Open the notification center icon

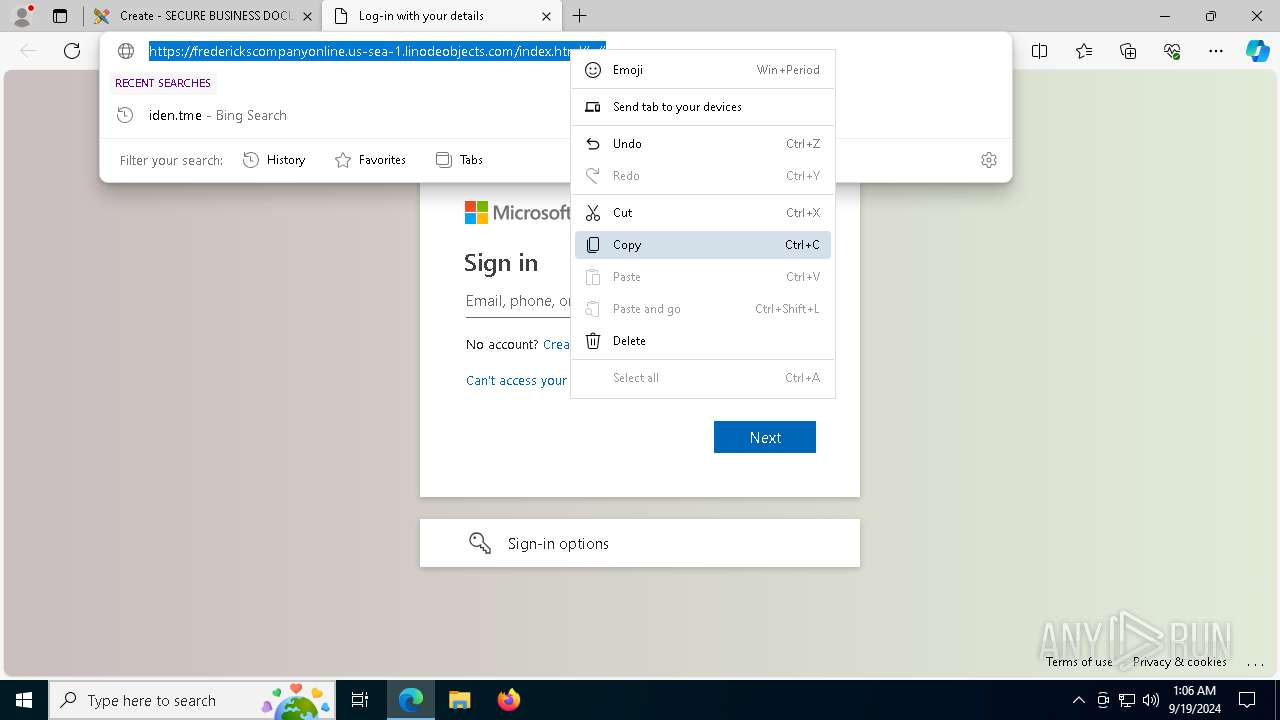click(x=1247, y=700)
